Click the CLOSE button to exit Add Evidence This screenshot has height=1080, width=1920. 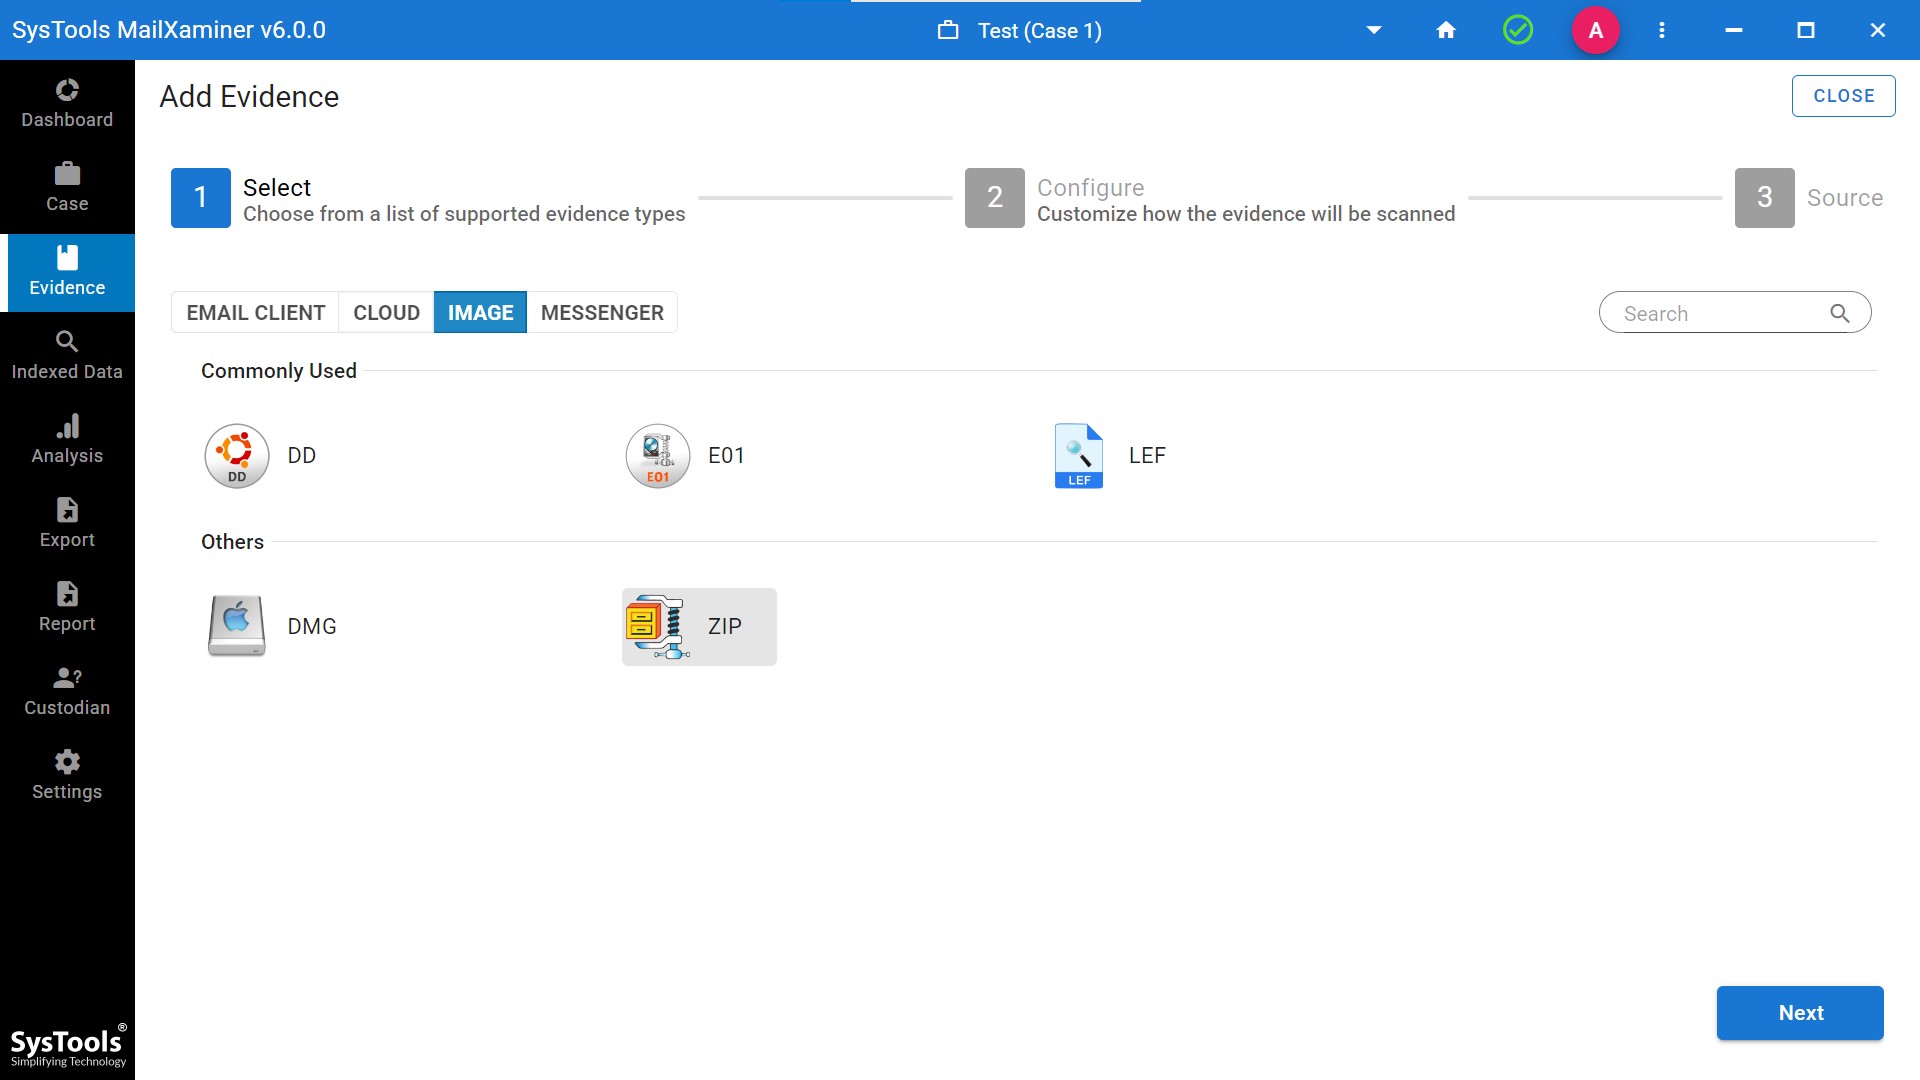click(x=1843, y=95)
